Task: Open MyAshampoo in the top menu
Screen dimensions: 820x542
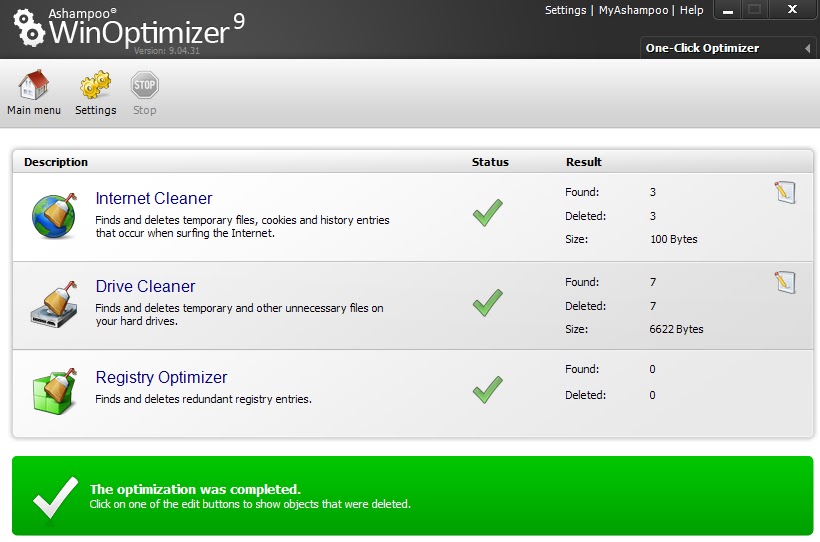Action: 633,10
